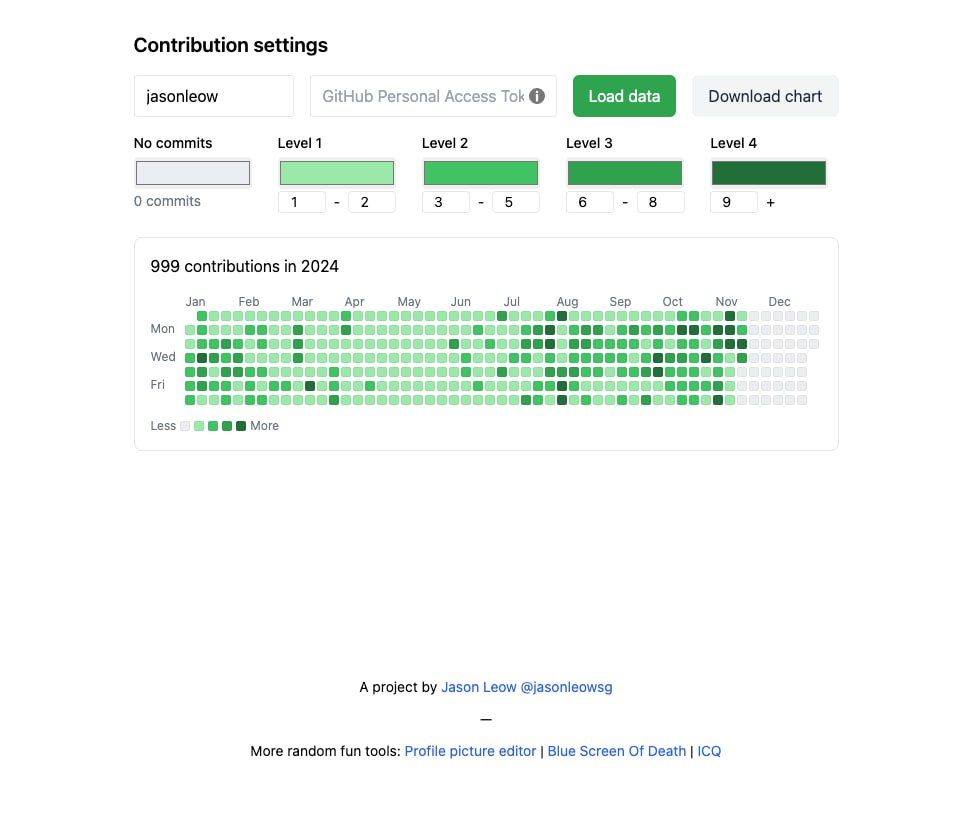This screenshot has height=832, width=970.
Task: Click the jasonleow username field
Action: [x=213, y=96]
